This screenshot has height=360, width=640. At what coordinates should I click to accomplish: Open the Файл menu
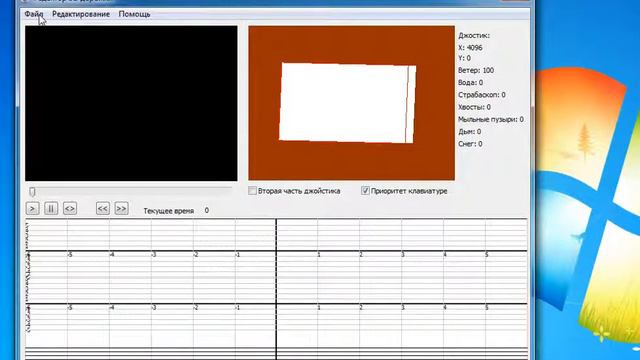click(33, 14)
